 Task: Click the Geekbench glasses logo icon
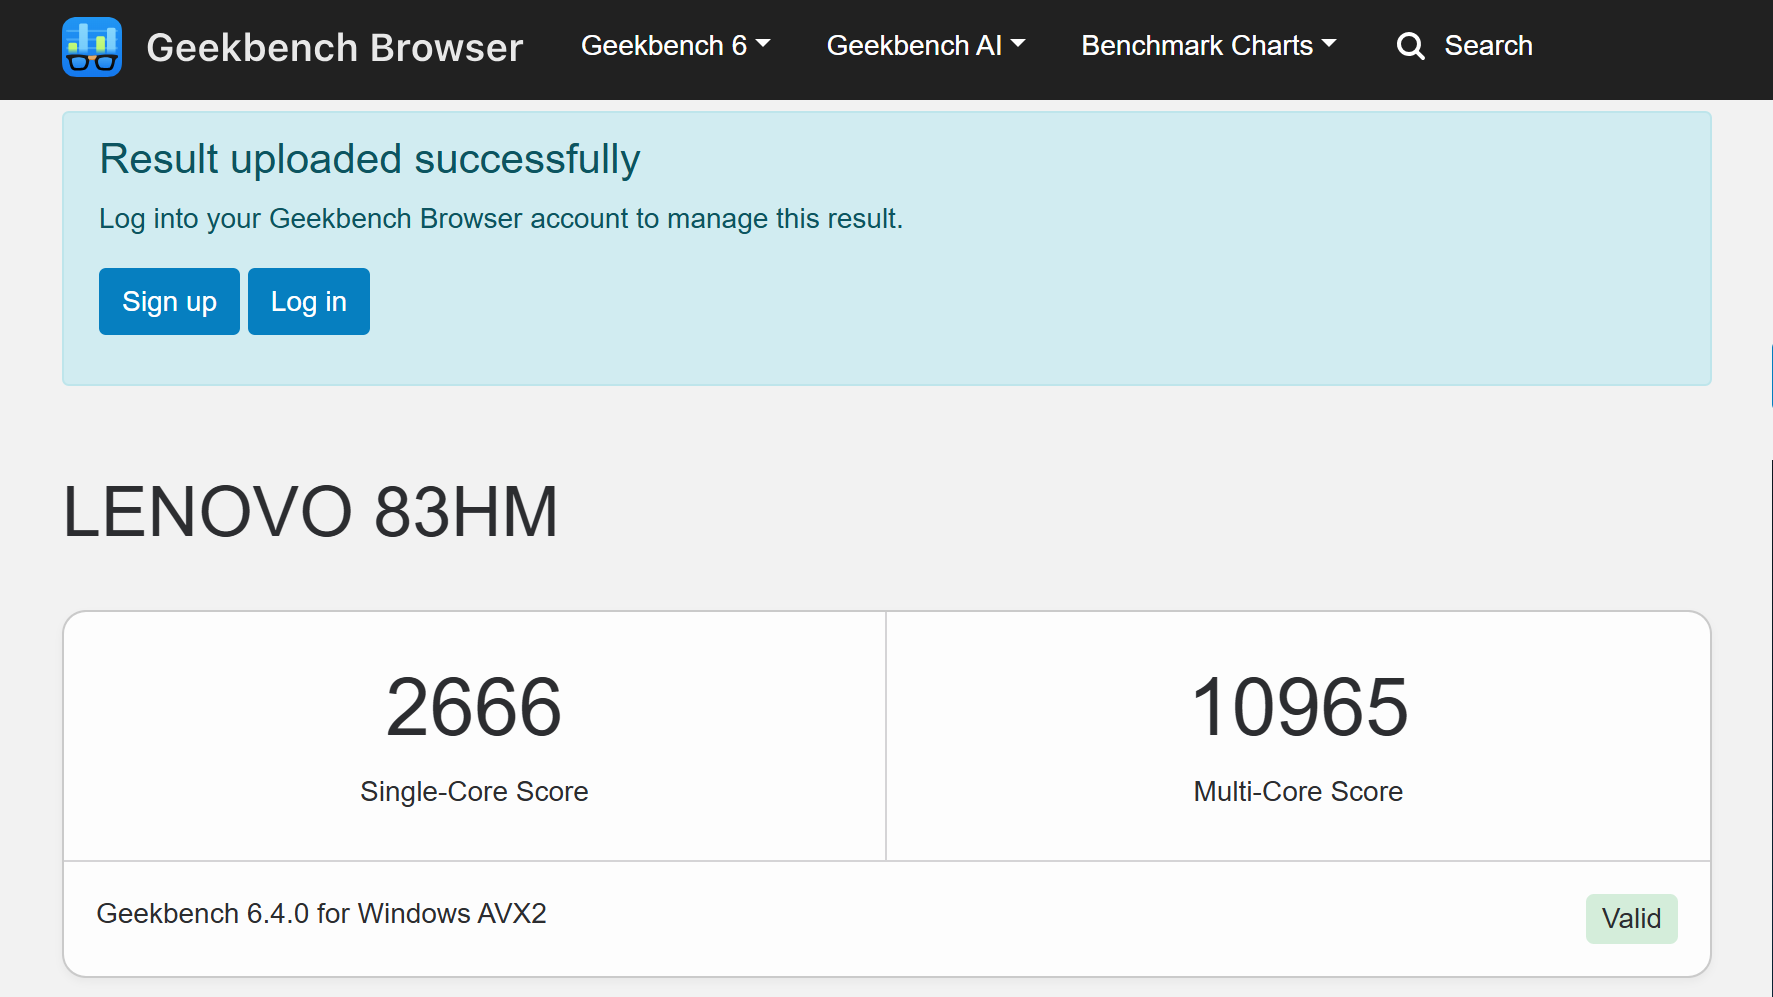(92, 47)
